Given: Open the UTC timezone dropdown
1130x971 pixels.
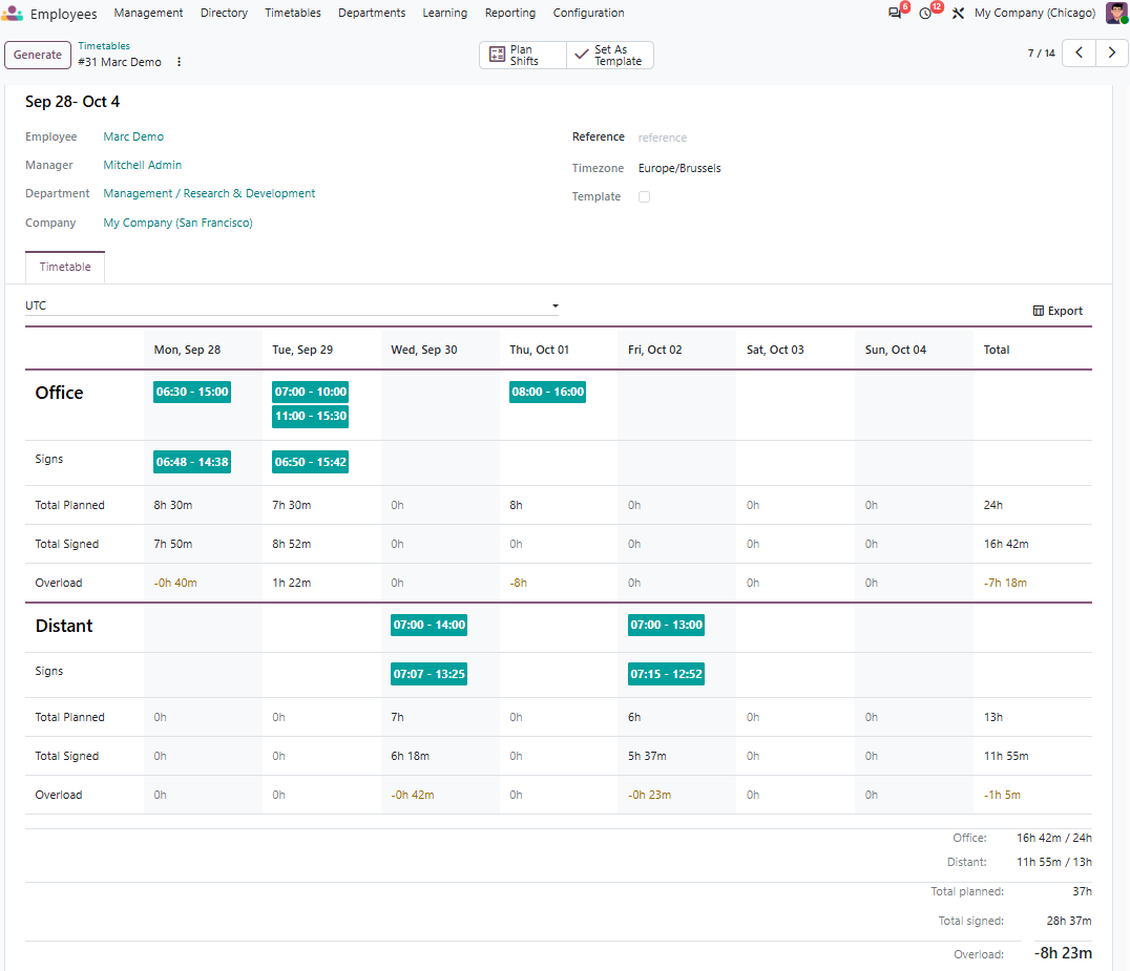Looking at the screenshot, I should (292, 306).
